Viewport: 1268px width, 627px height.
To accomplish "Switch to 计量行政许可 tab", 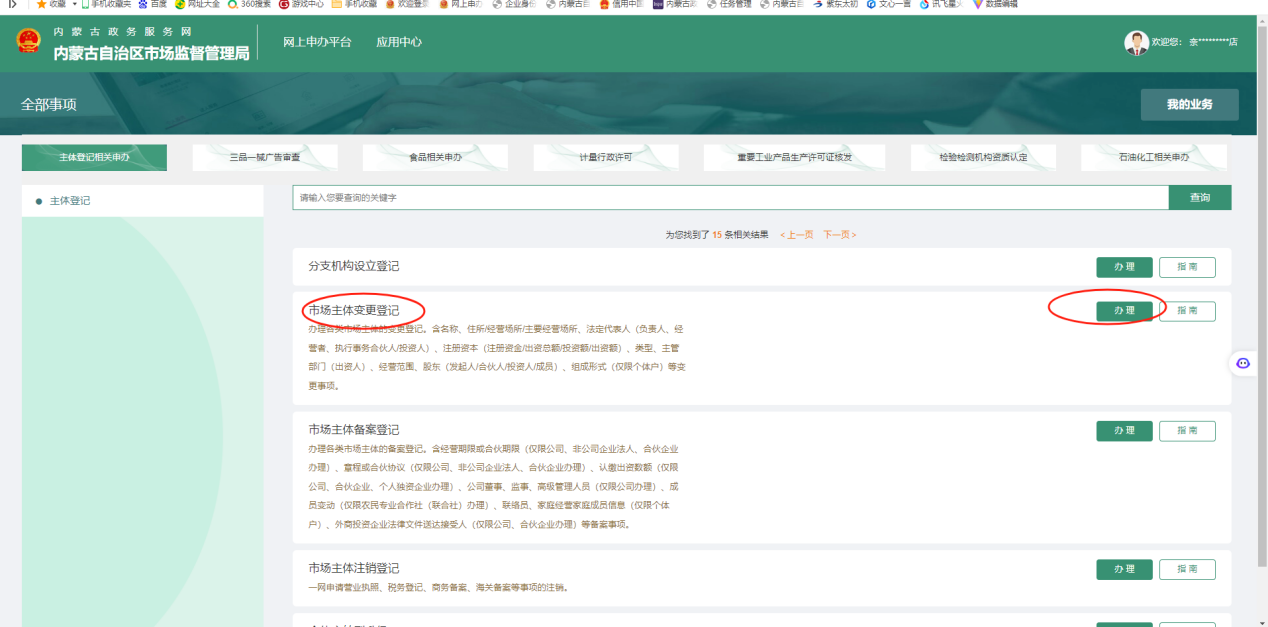I will click(606, 158).
